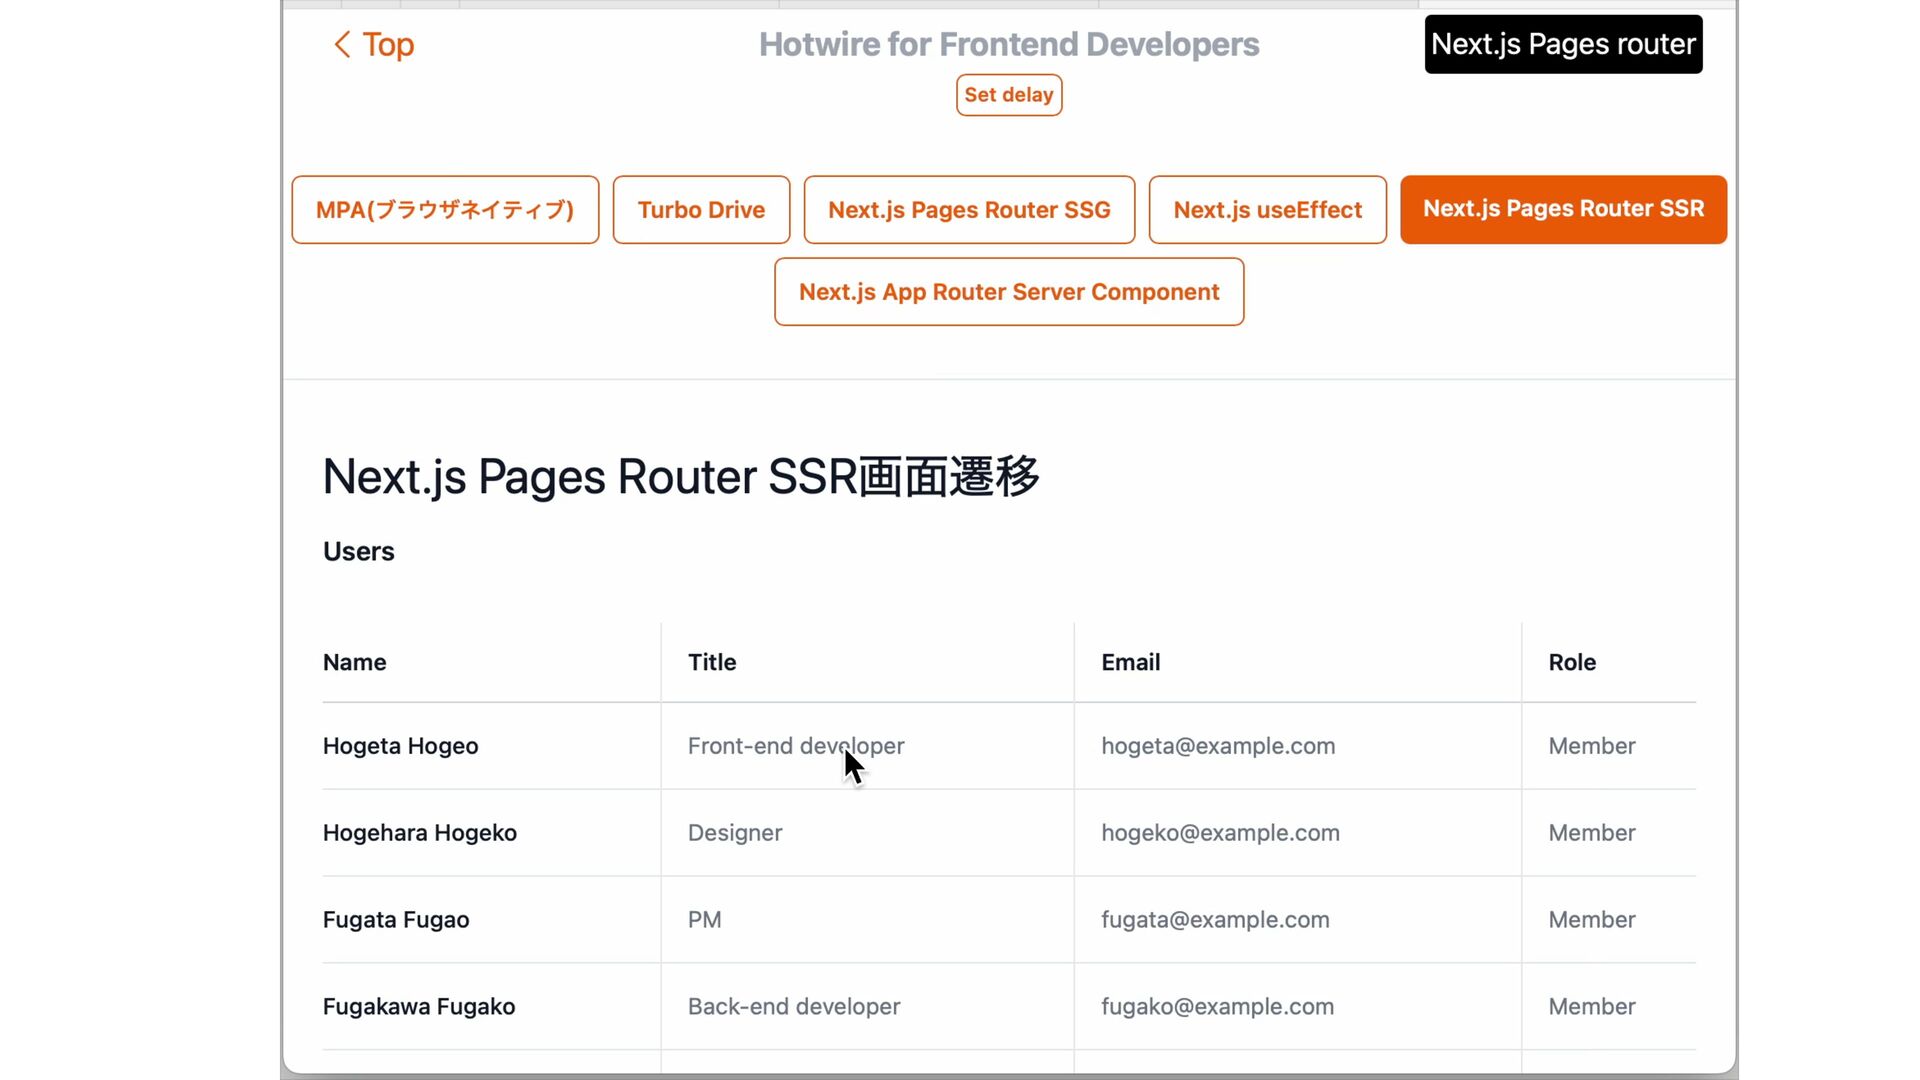The image size is (1920, 1080).
Task: Select the Hogeta Hogeo name cell
Action: 400,746
